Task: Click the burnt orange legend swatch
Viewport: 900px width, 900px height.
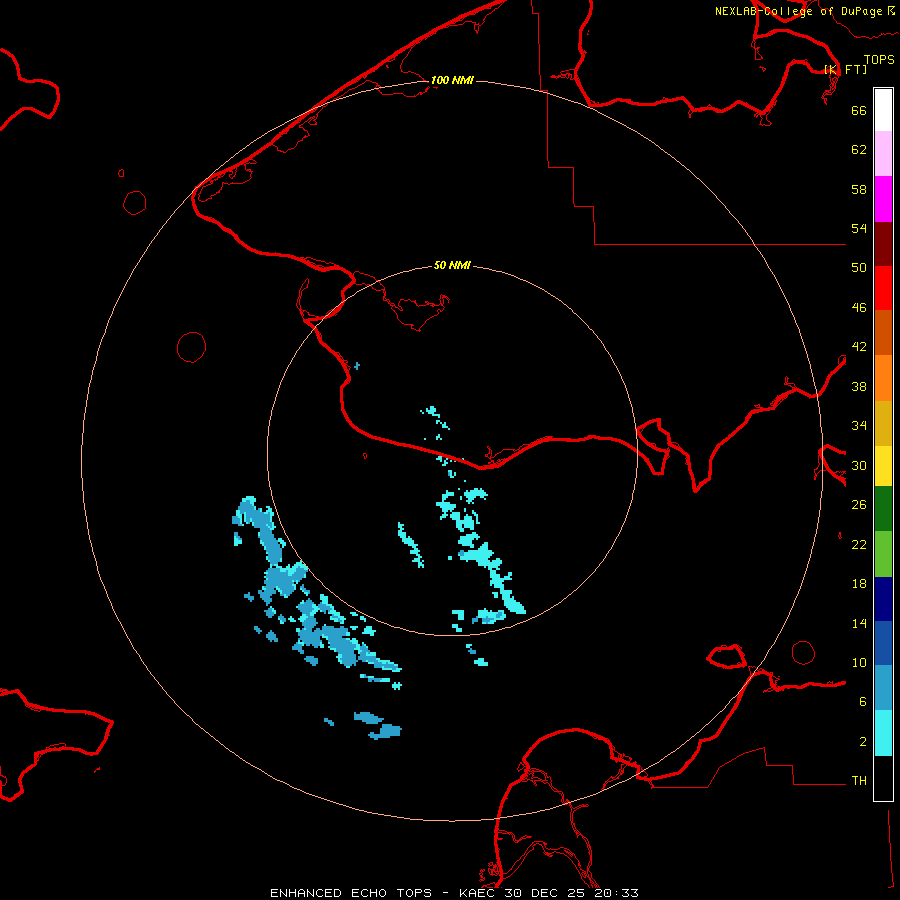Action: pyautogui.click(x=883, y=332)
